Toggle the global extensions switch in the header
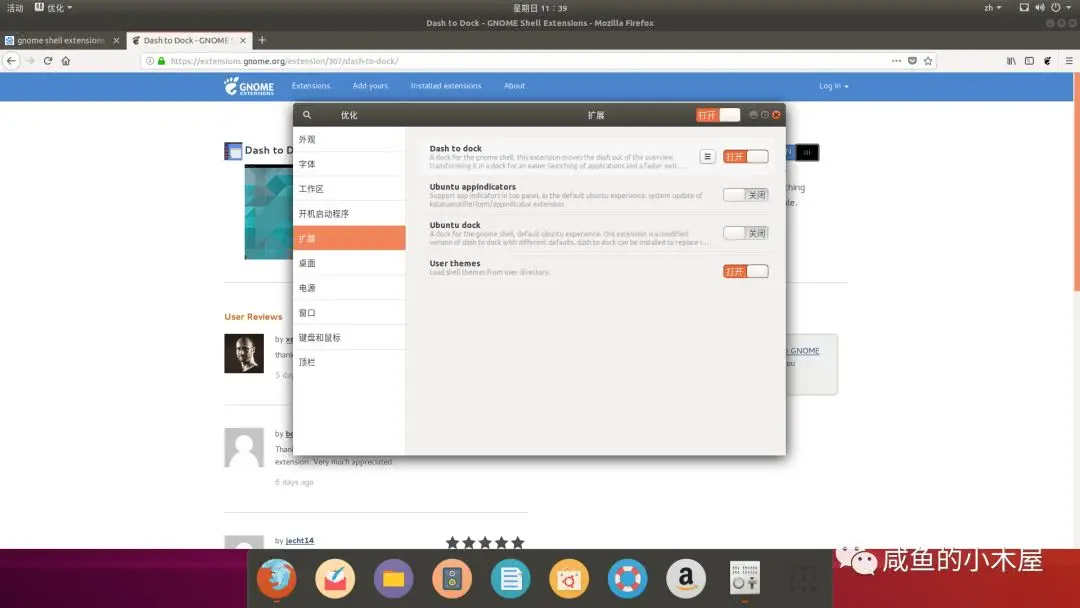This screenshot has height=608, width=1080. click(x=718, y=115)
